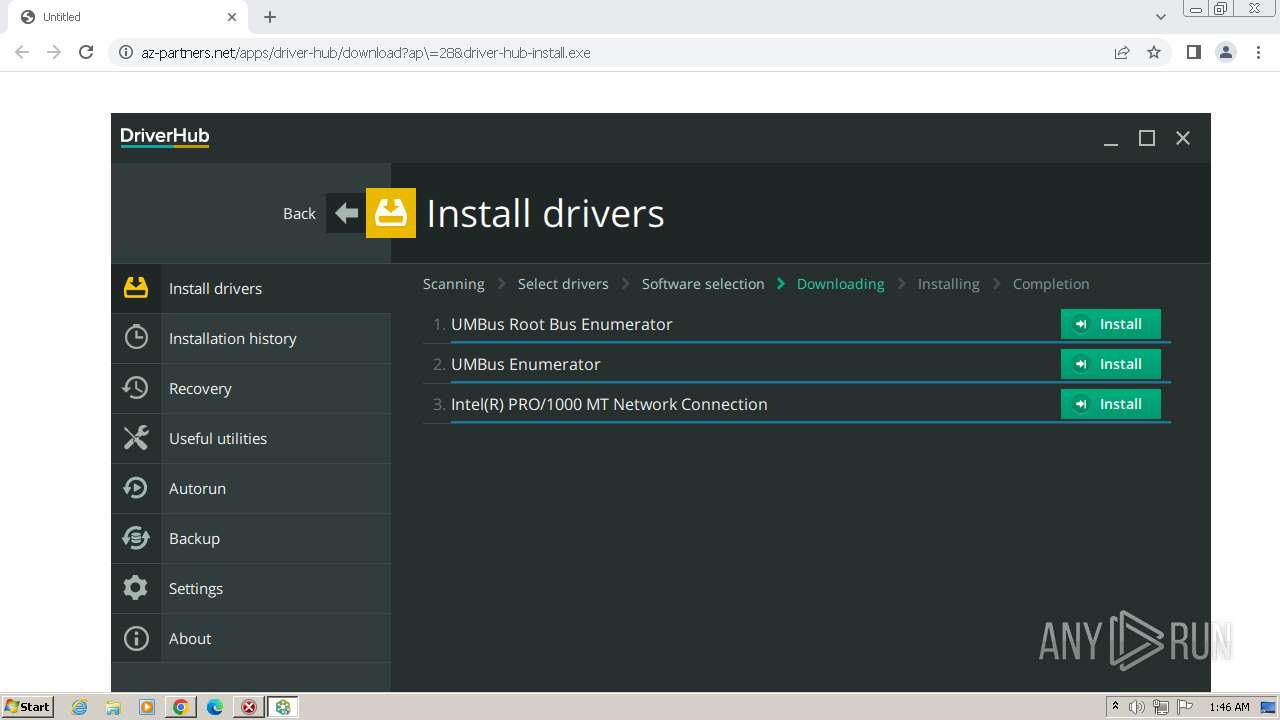Select Useful utilities in the sidebar

(251, 438)
